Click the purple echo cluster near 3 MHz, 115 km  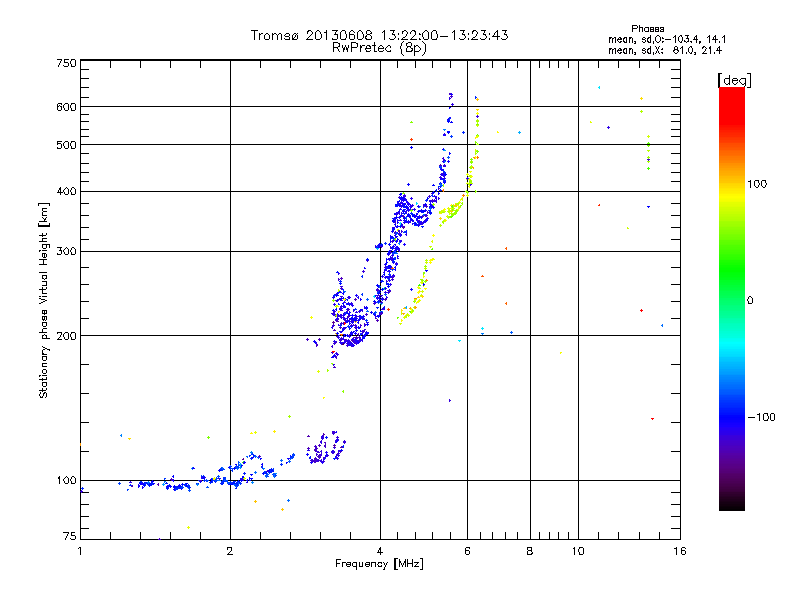tap(326, 448)
